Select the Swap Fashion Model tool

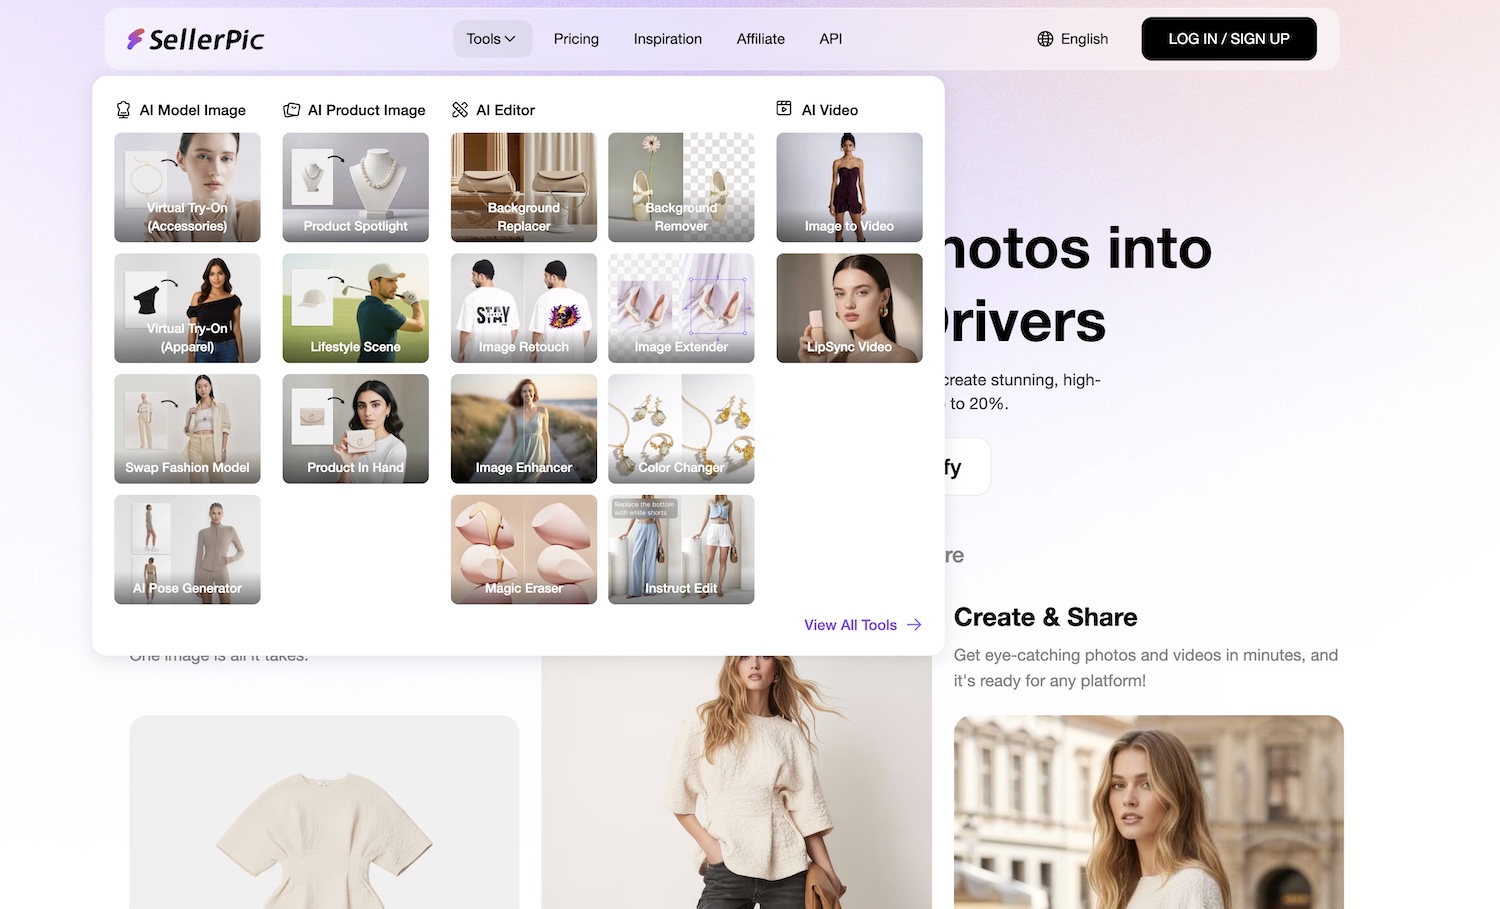click(187, 428)
